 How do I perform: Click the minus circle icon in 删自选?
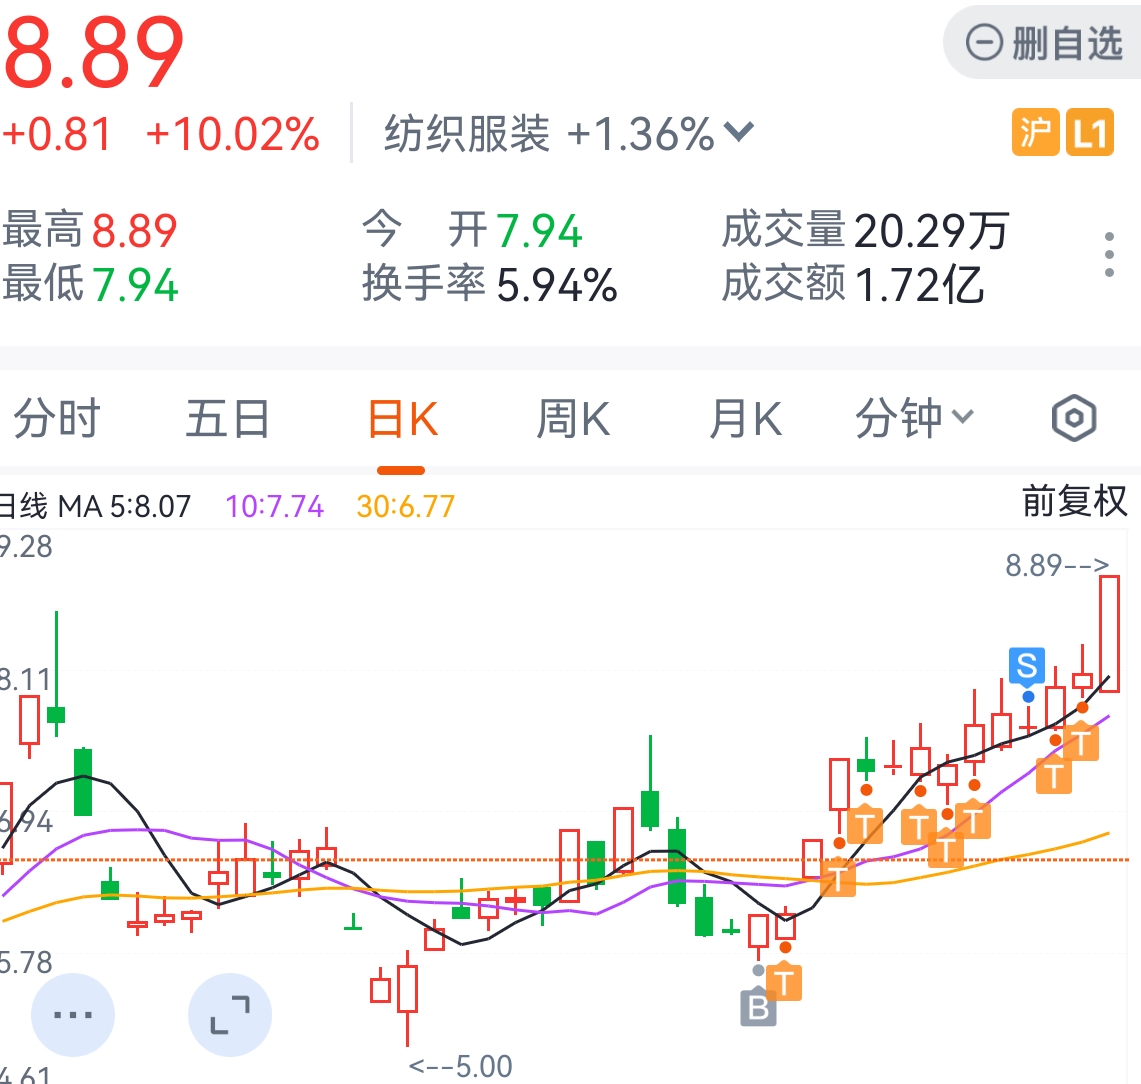(x=984, y=43)
